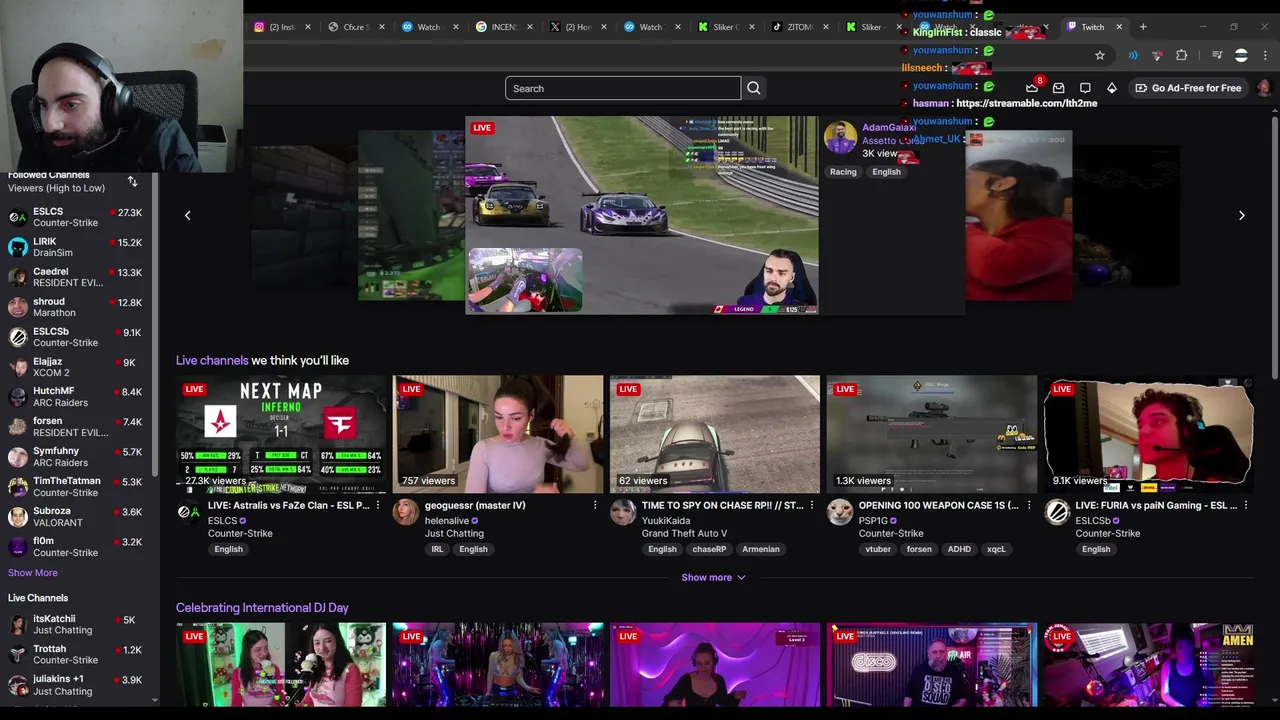Switch to the Instagram tab
1280x720 pixels.
[x=280, y=27]
